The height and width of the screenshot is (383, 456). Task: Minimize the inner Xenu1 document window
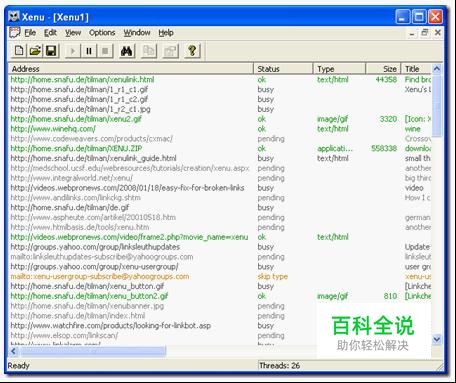point(412,33)
